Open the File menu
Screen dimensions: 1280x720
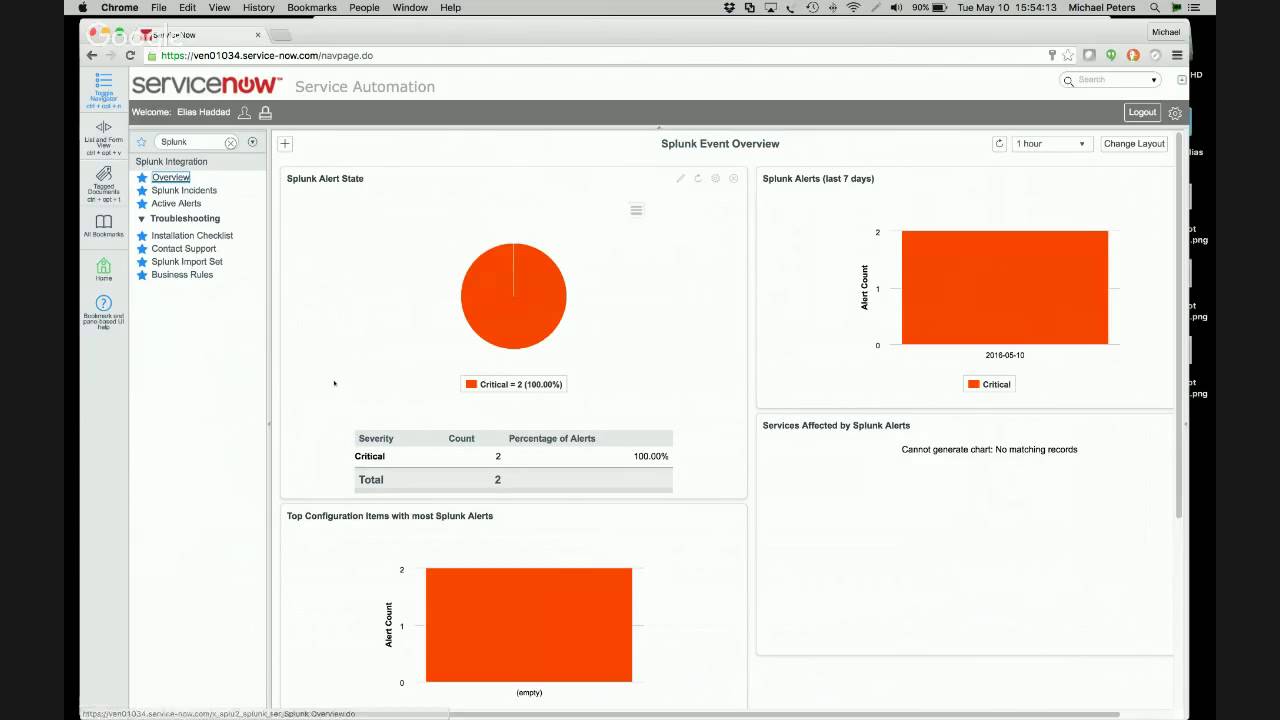(159, 7)
